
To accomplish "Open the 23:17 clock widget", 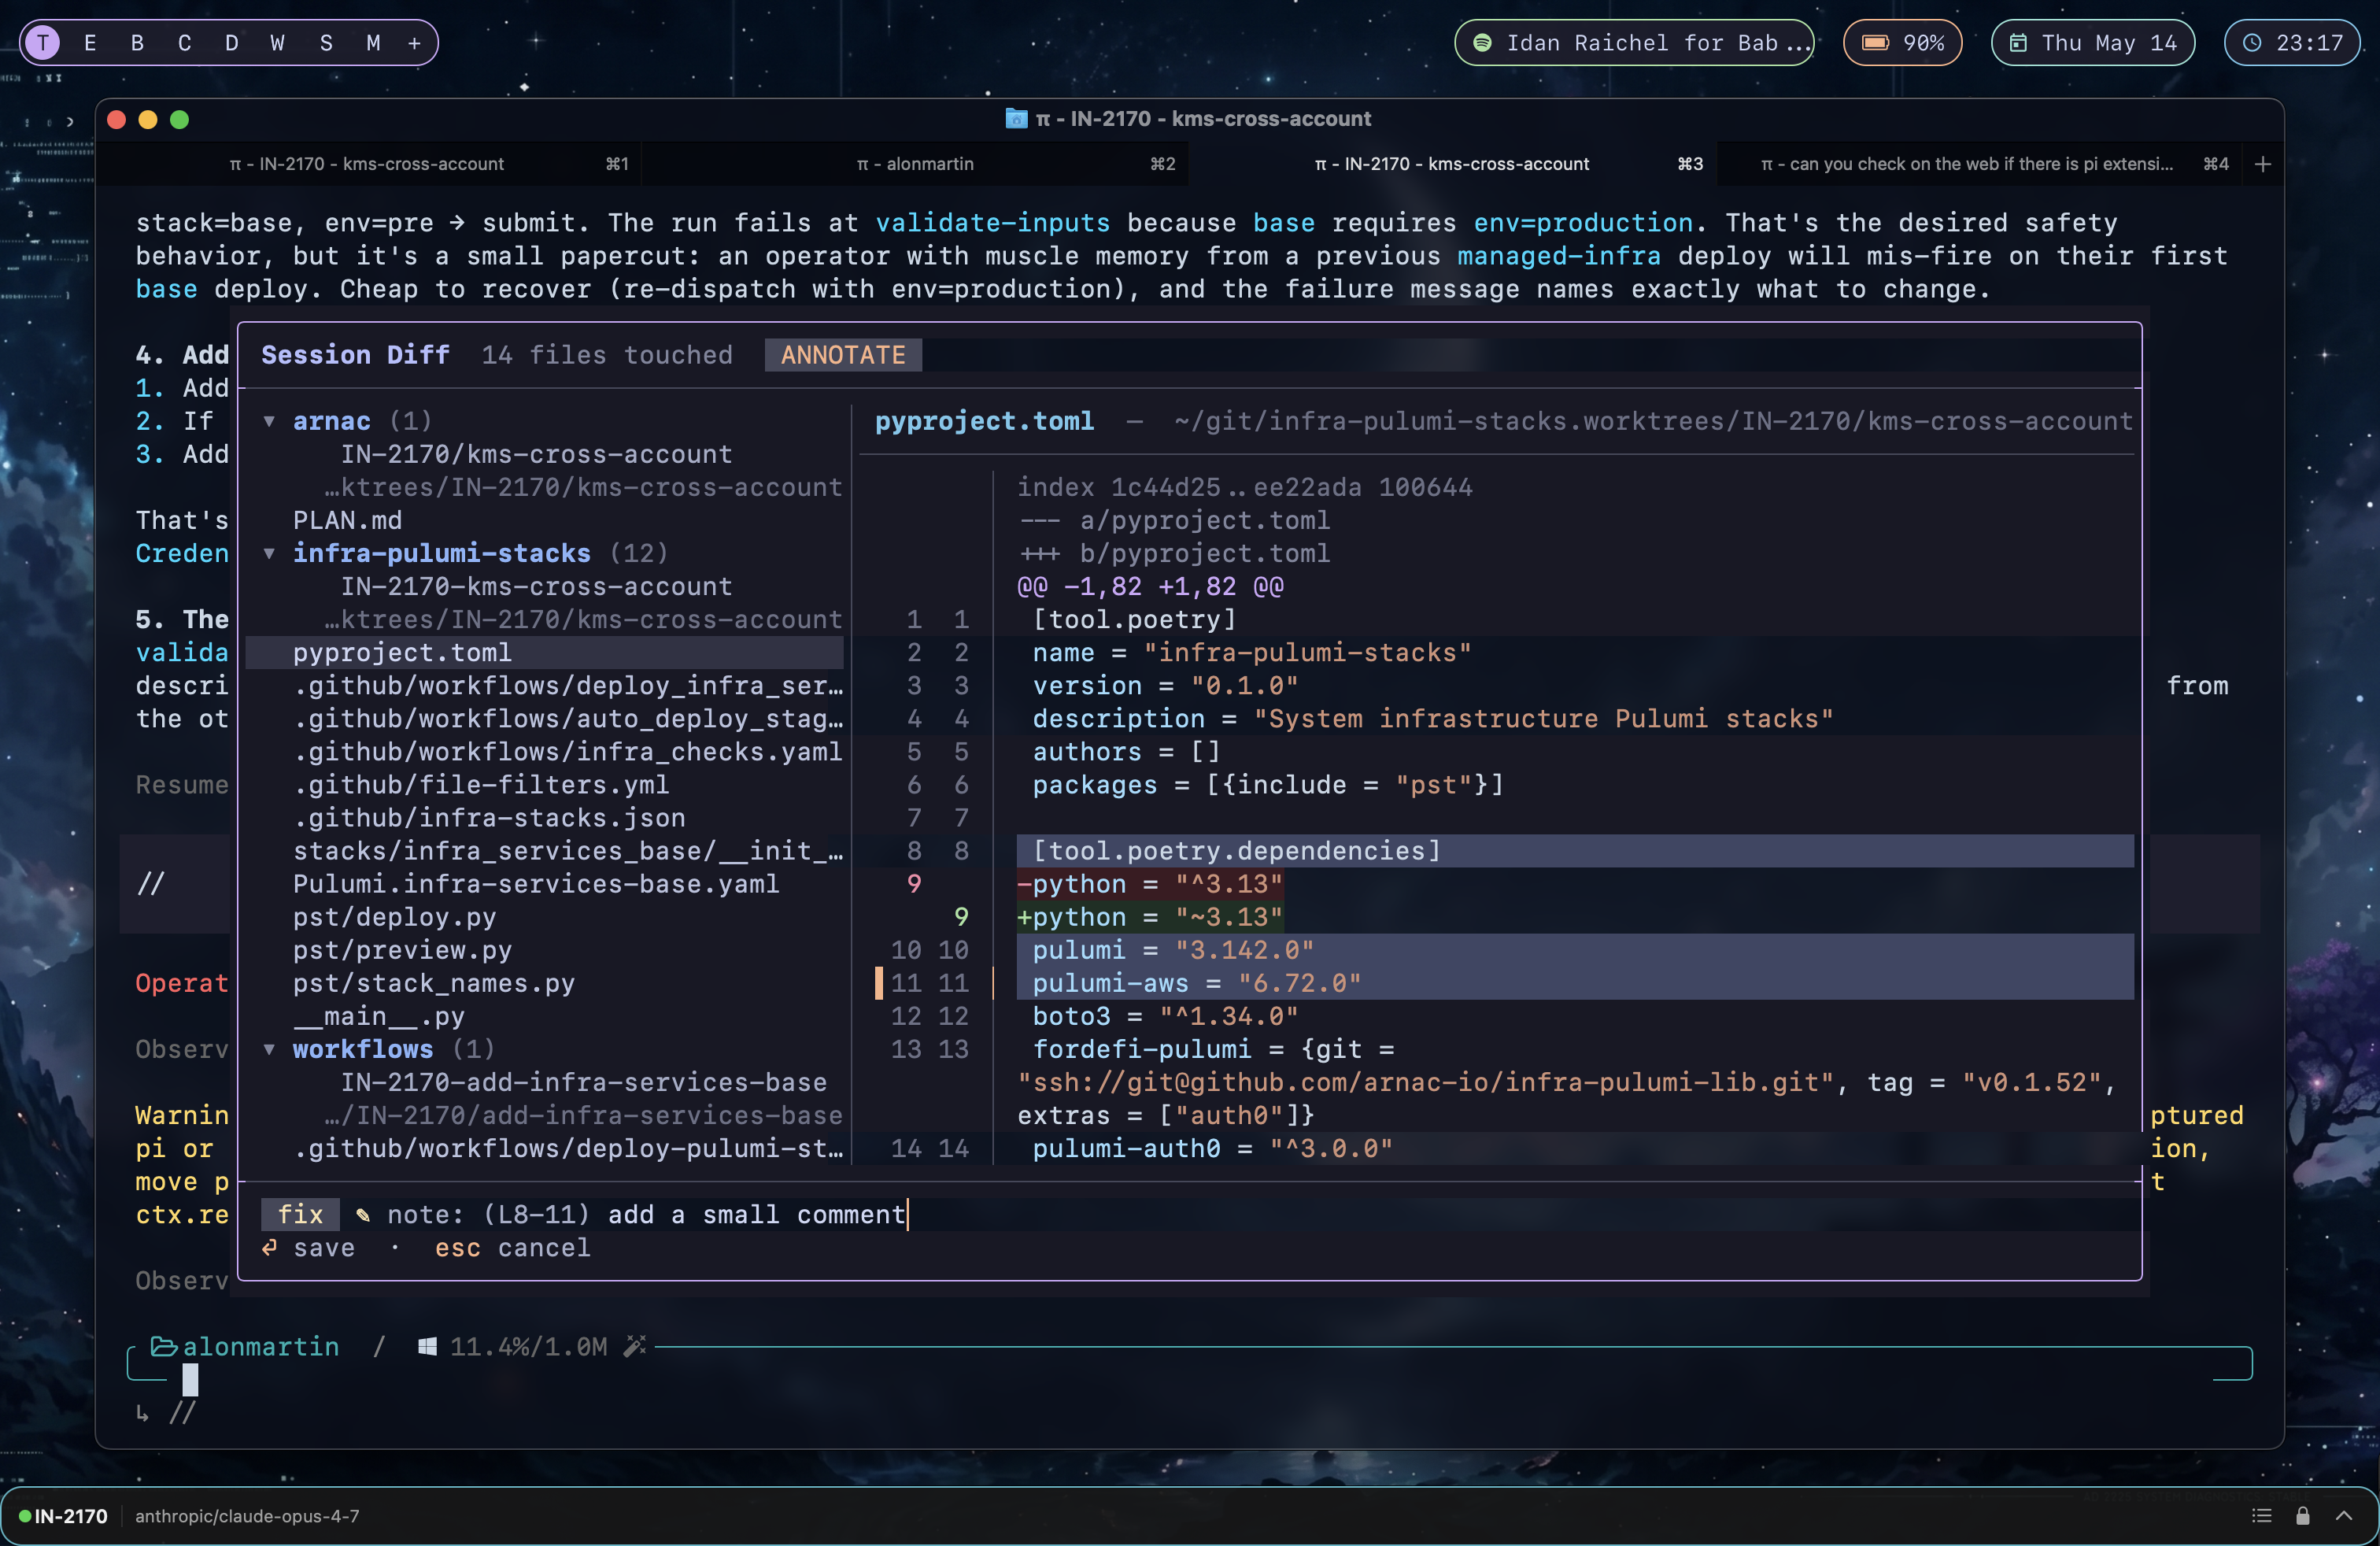I will pos(2292,43).
